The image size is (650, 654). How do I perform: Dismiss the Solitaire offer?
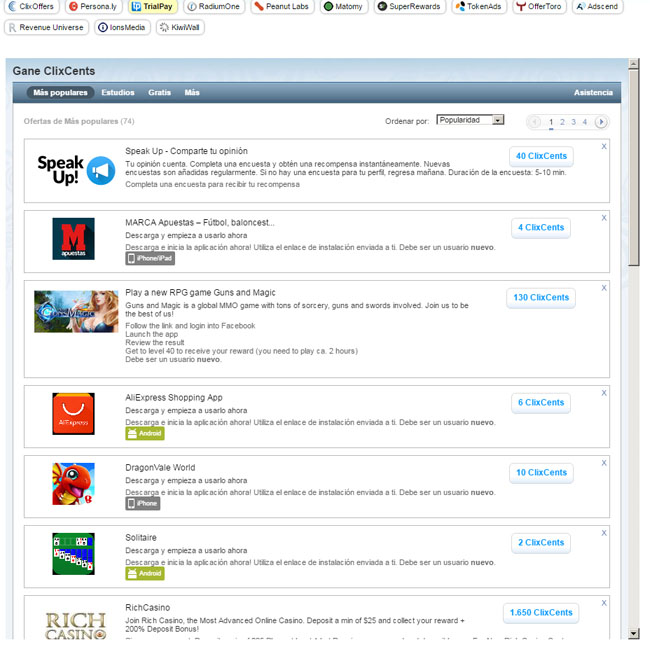point(604,533)
